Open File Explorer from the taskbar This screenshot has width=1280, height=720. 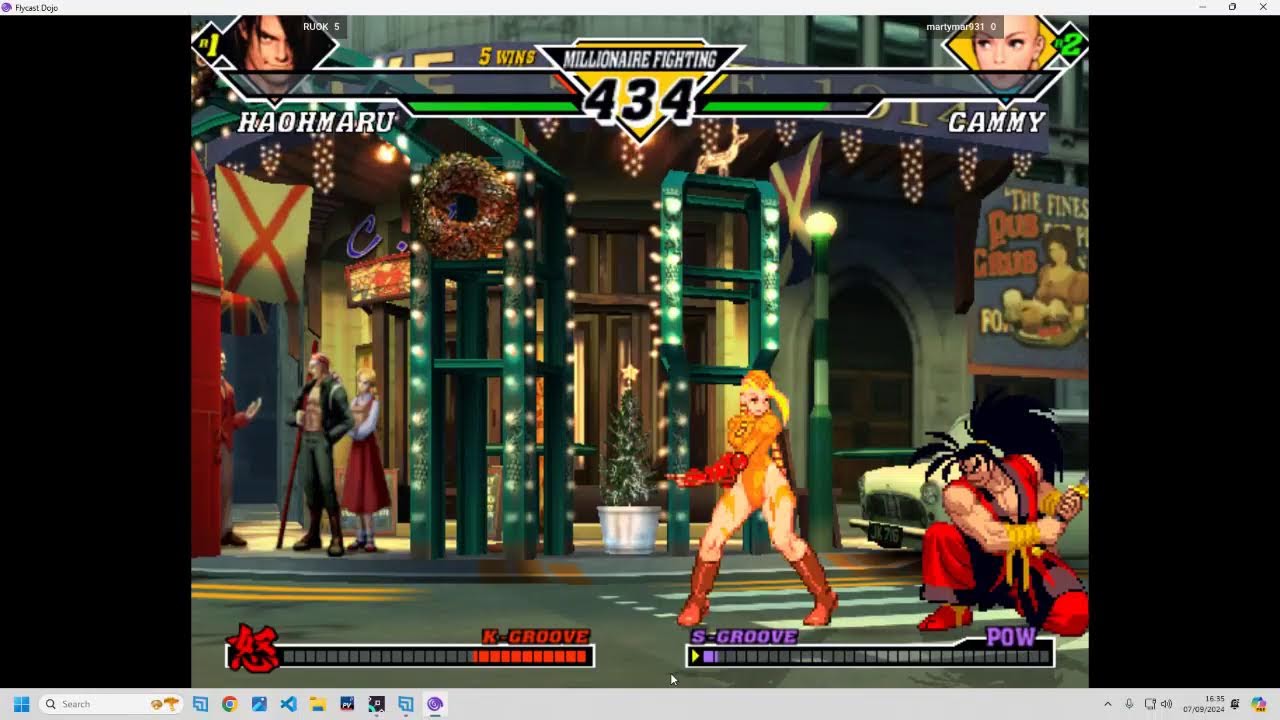point(317,704)
